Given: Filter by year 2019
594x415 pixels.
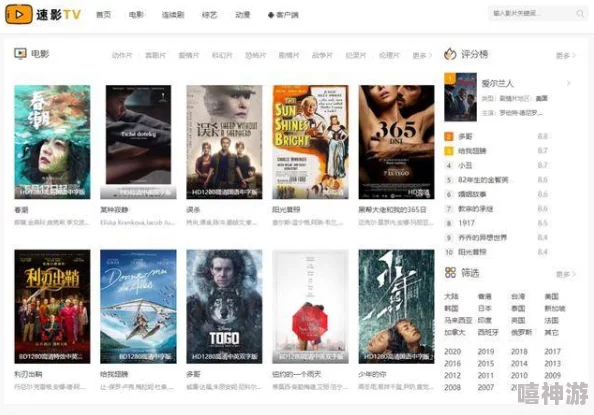Looking at the screenshot, I should [x=486, y=352].
